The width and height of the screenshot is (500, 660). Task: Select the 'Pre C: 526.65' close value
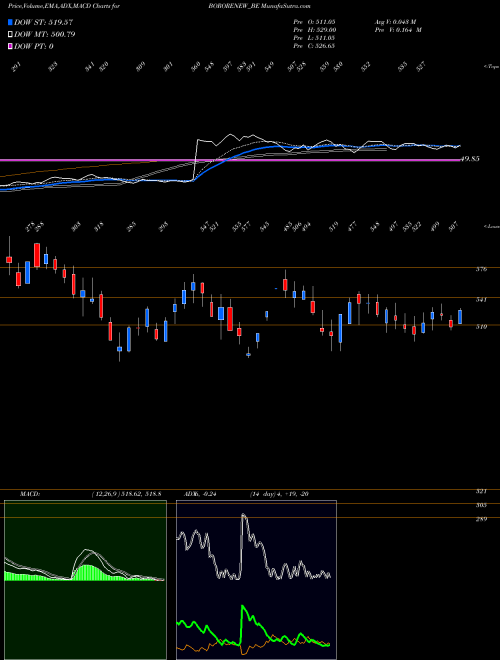coord(314,46)
